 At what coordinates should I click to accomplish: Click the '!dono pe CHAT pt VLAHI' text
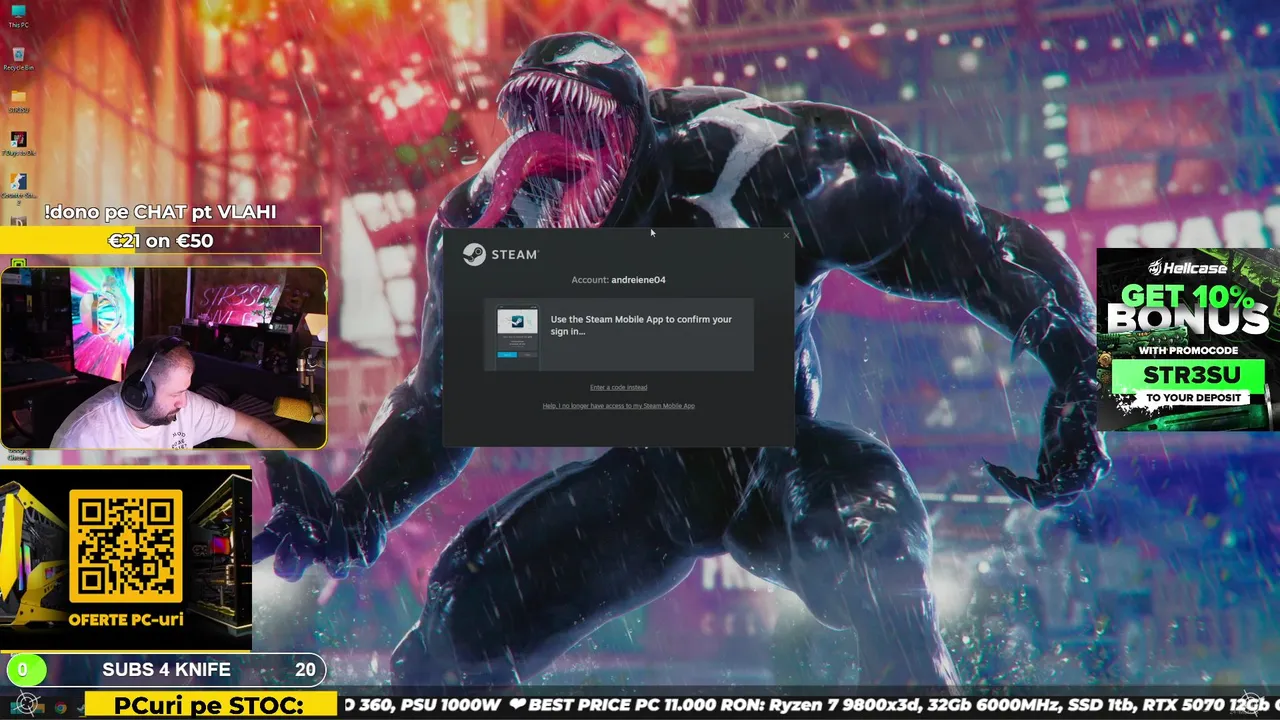160,212
